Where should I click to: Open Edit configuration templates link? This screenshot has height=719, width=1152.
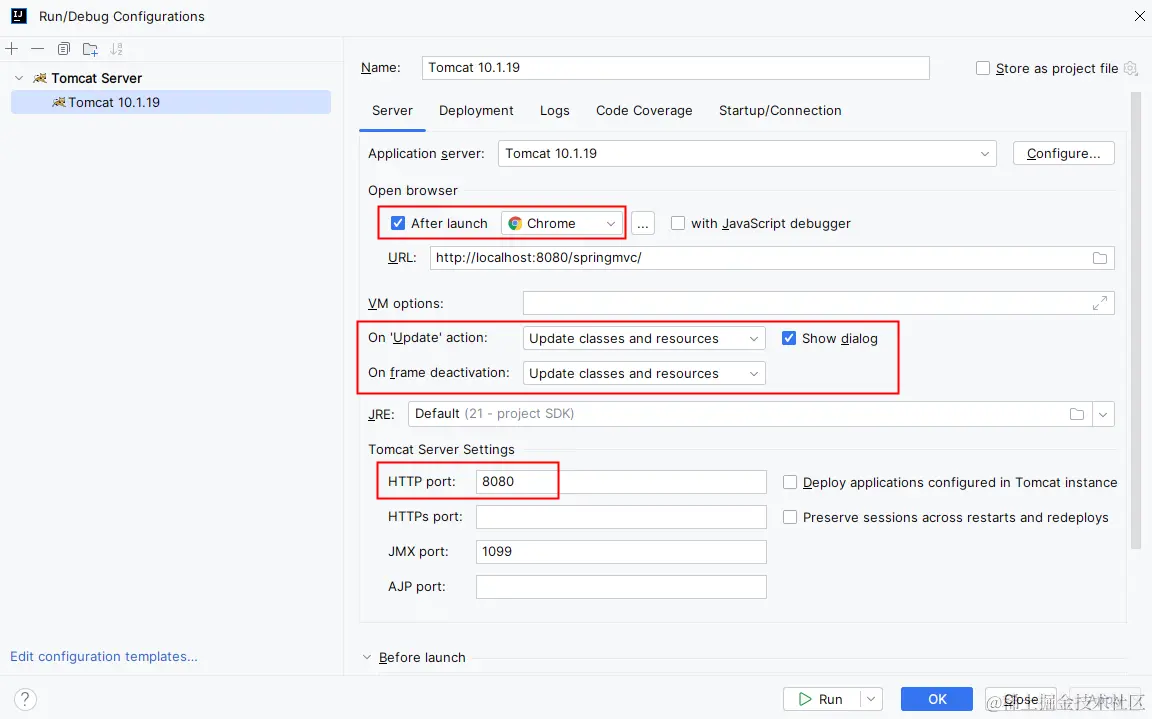[104, 657]
